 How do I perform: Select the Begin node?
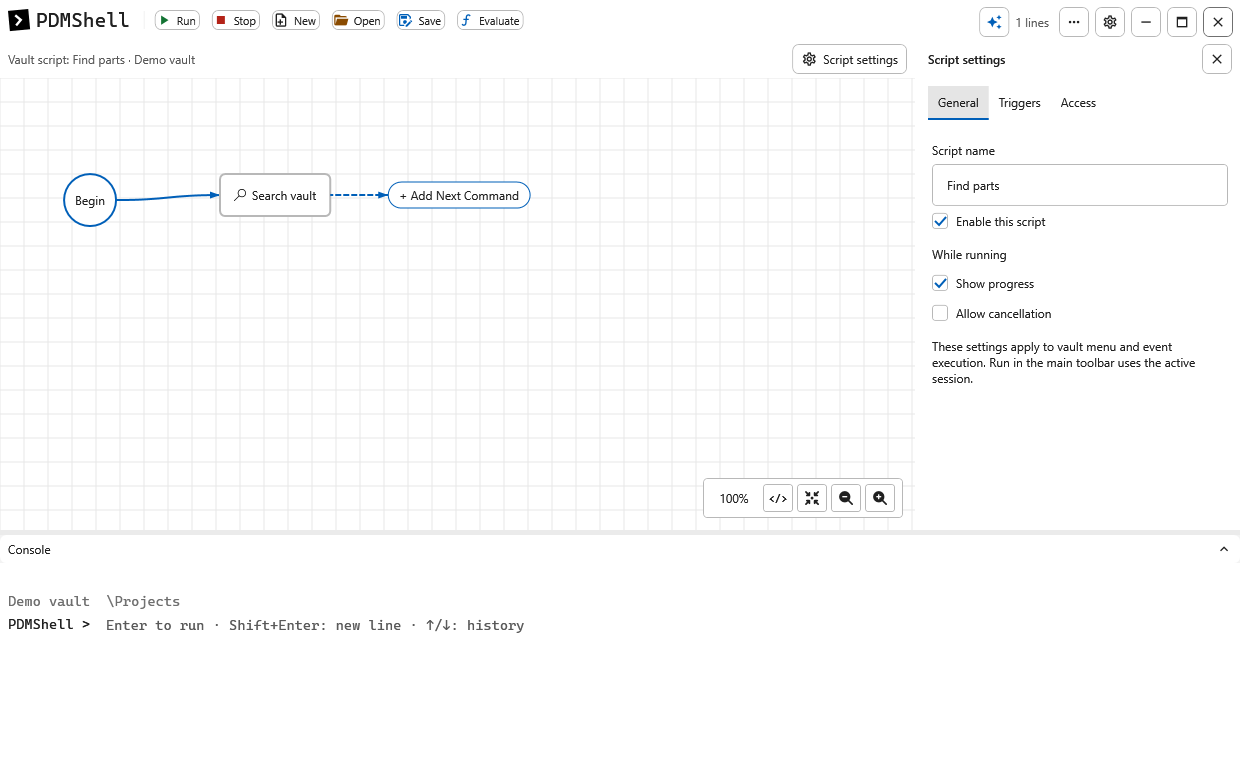click(x=90, y=200)
